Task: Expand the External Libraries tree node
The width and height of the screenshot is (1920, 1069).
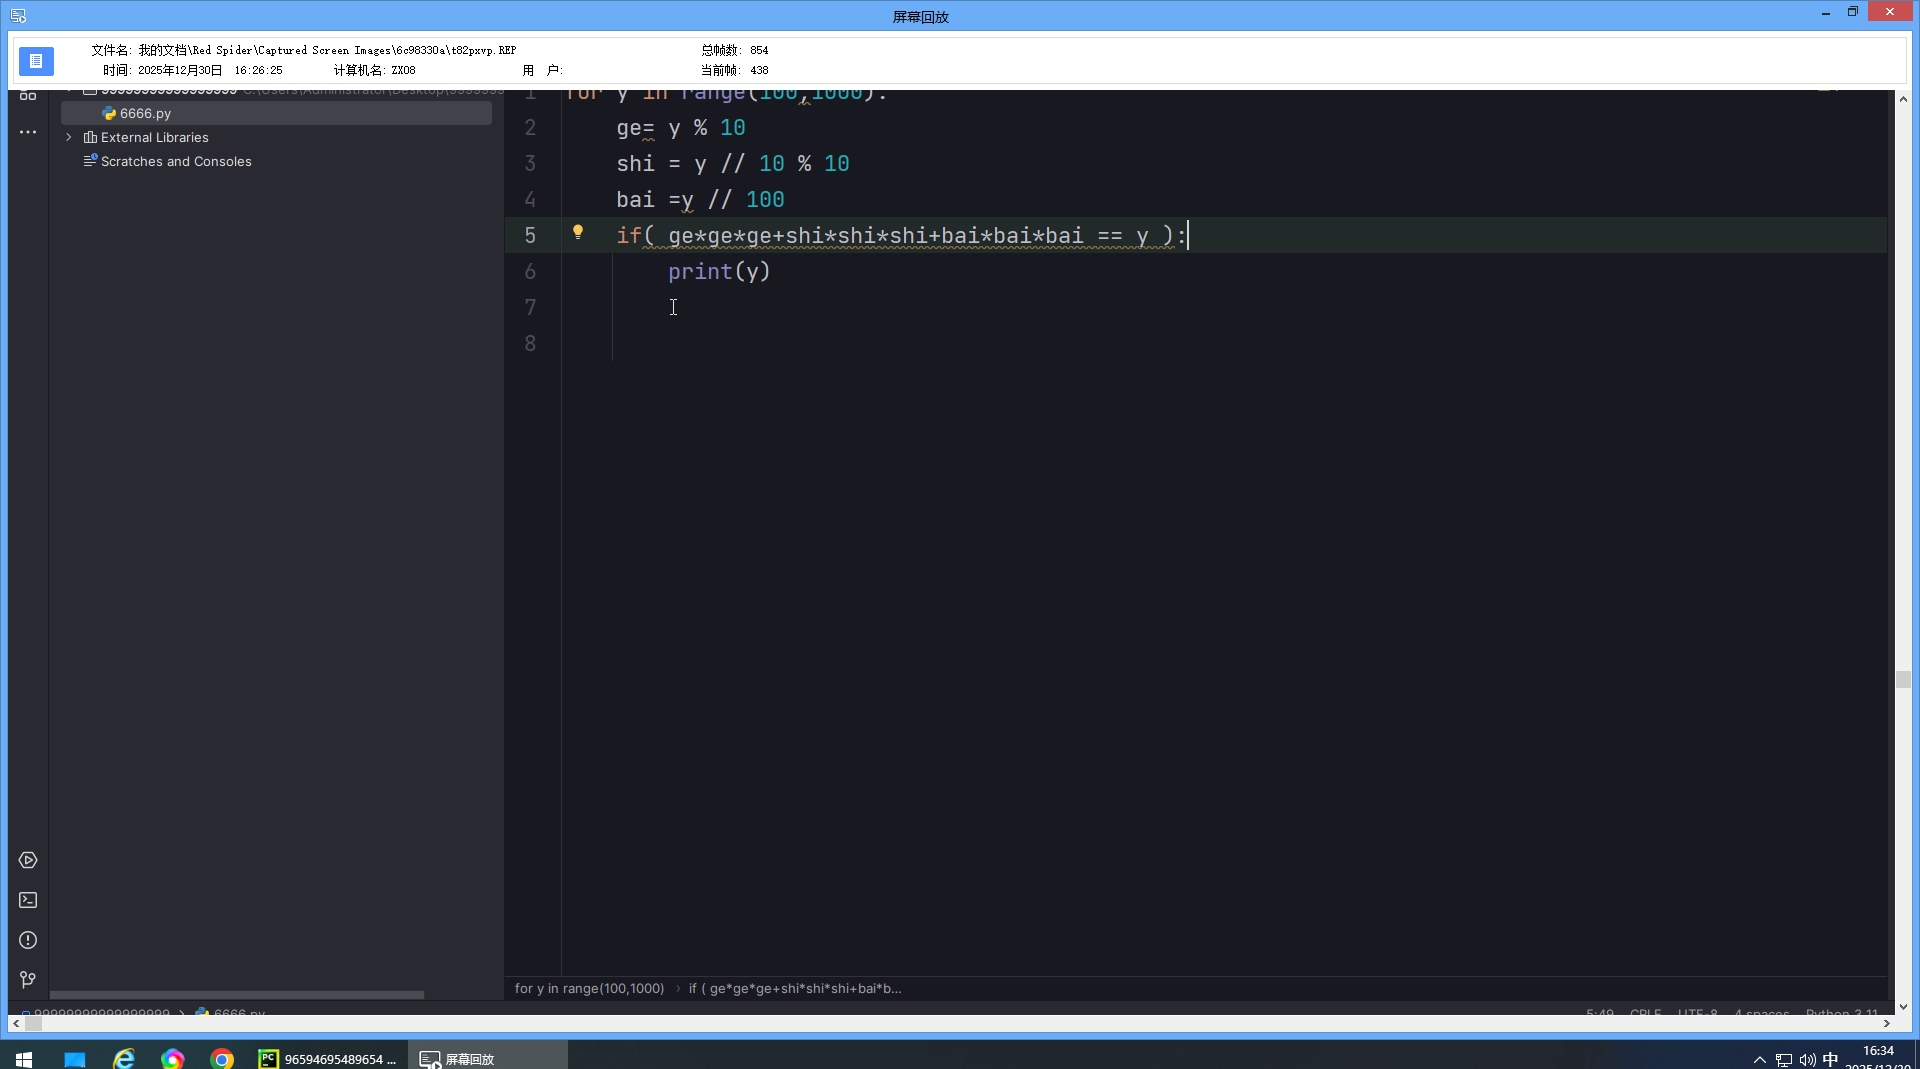Action: pyautogui.click(x=69, y=137)
